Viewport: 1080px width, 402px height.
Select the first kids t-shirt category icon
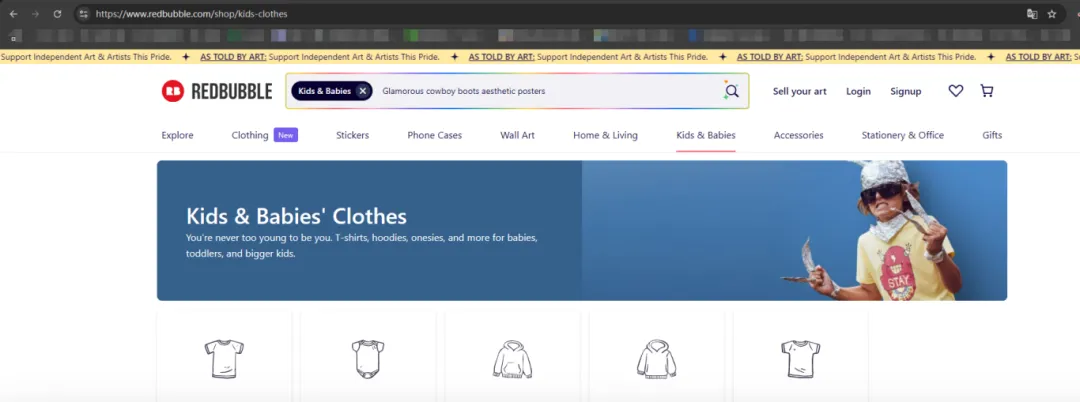pyautogui.click(x=224, y=359)
